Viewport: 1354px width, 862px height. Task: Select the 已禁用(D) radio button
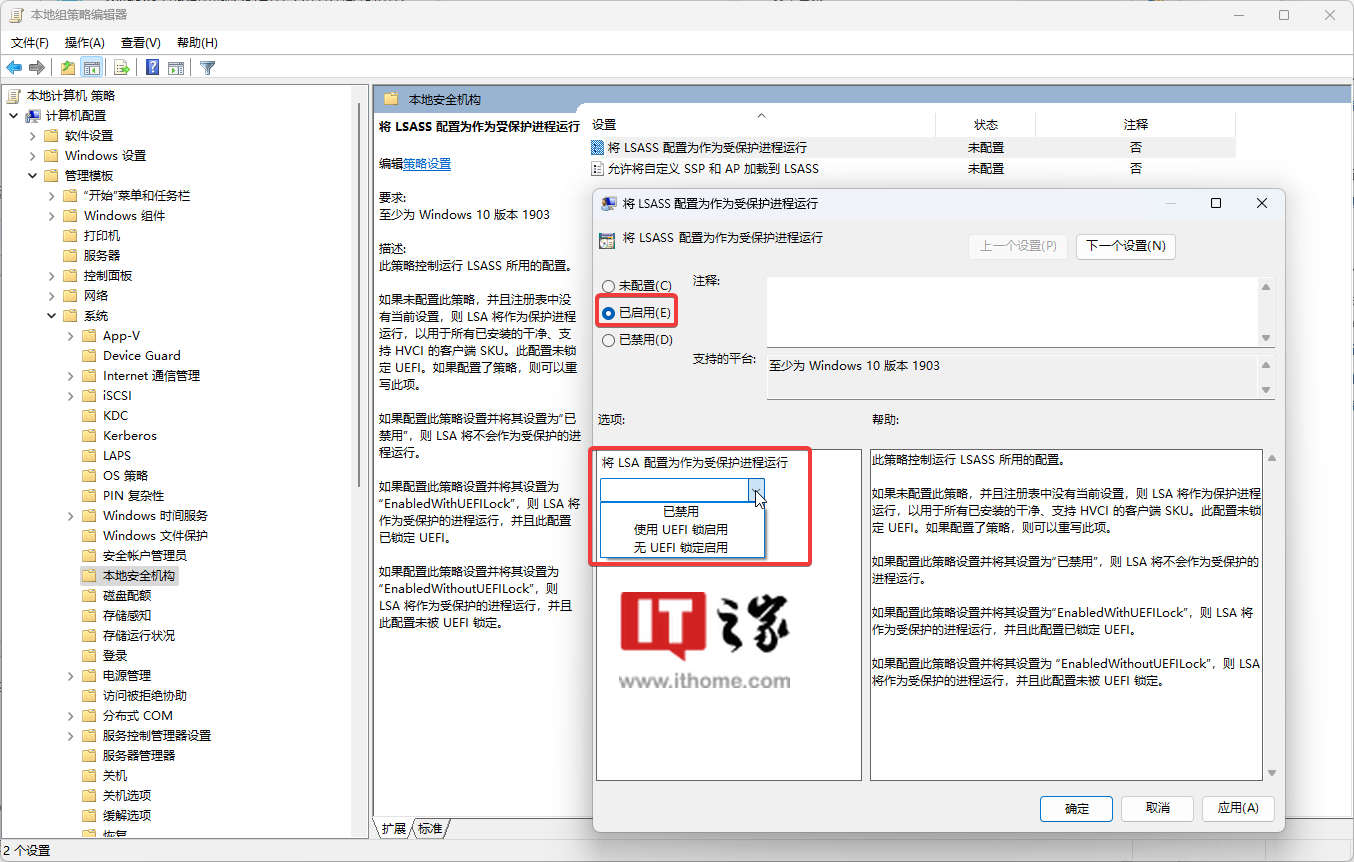tap(608, 340)
